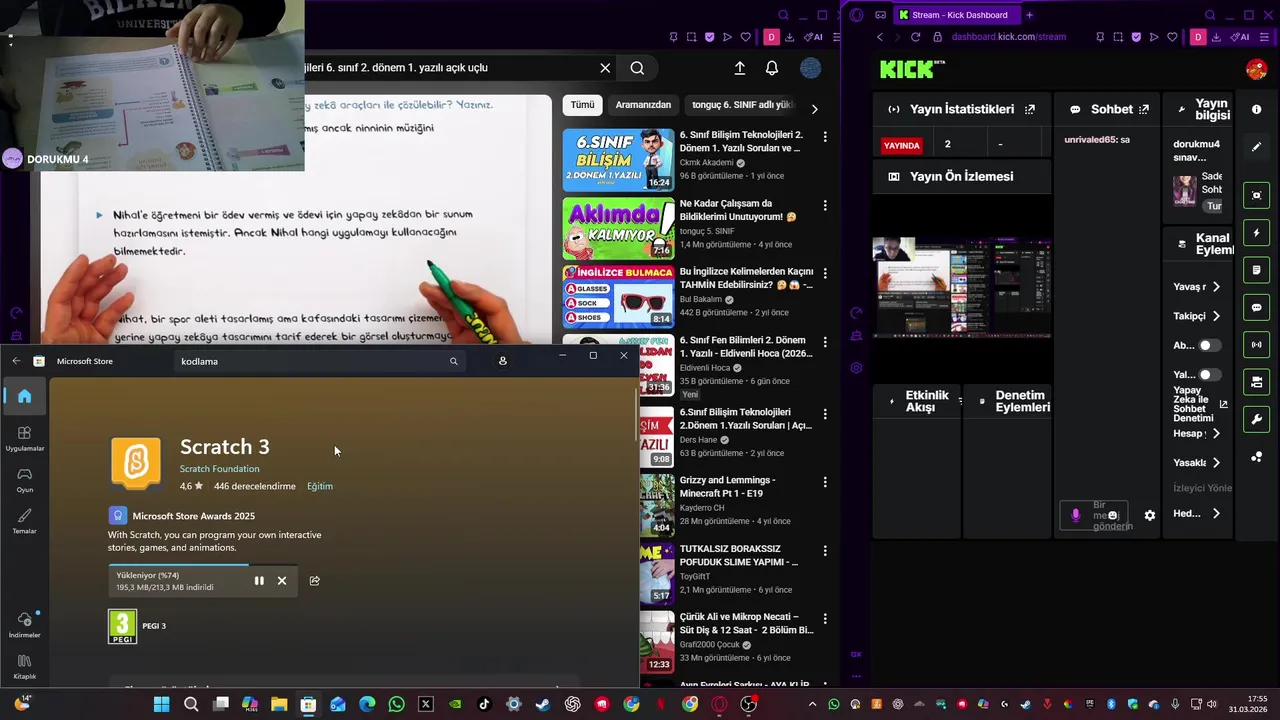Open Ne Kadar Çalışsam da video thumbnail
The width and height of the screenshot is (1280, 720).
click(618, 228)
